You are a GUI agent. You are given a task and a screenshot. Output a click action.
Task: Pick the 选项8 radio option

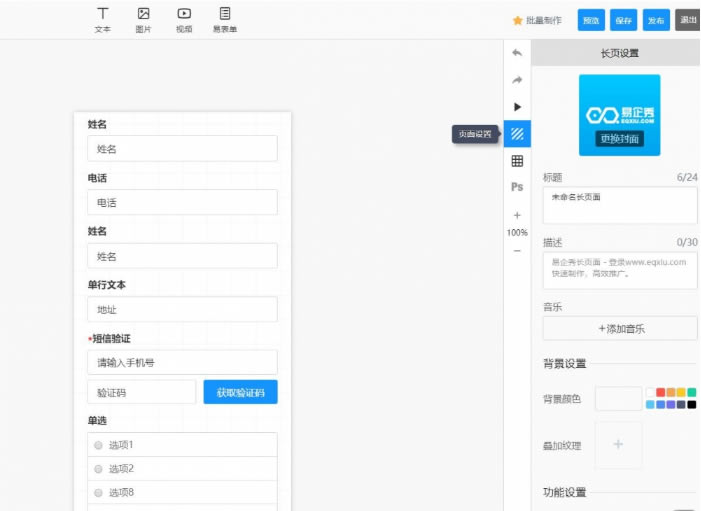coord(99,493)
